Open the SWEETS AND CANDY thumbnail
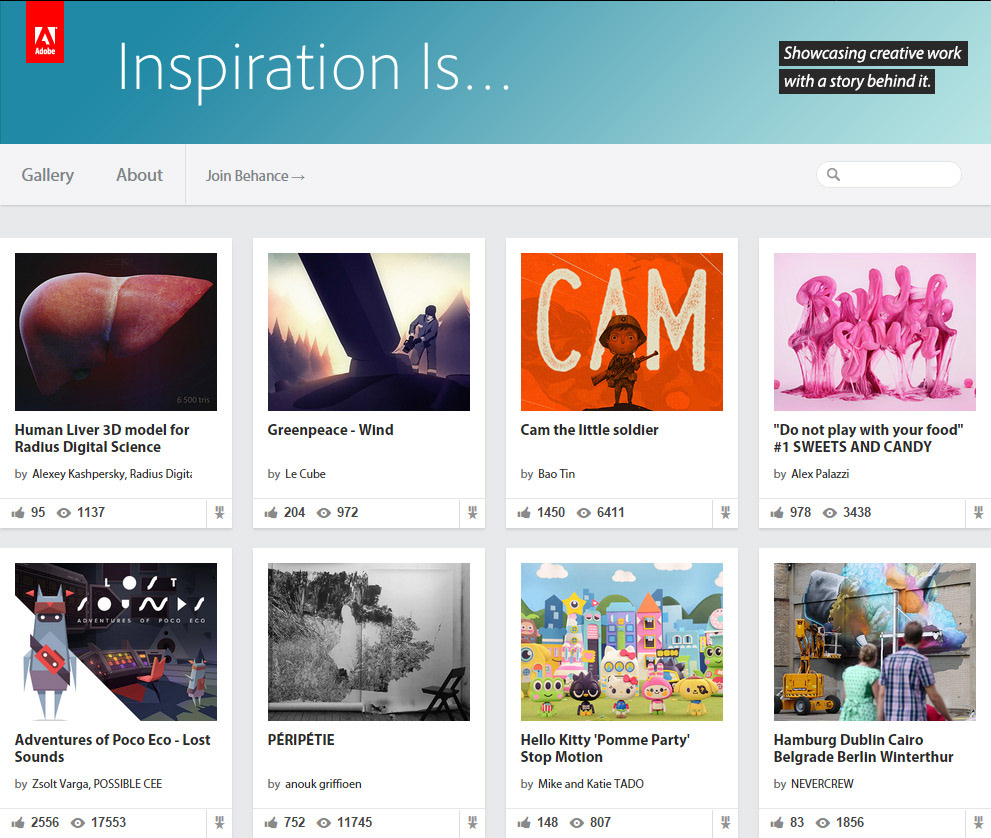This screenshot has height=838, width=991. click(x=874, y=332)
